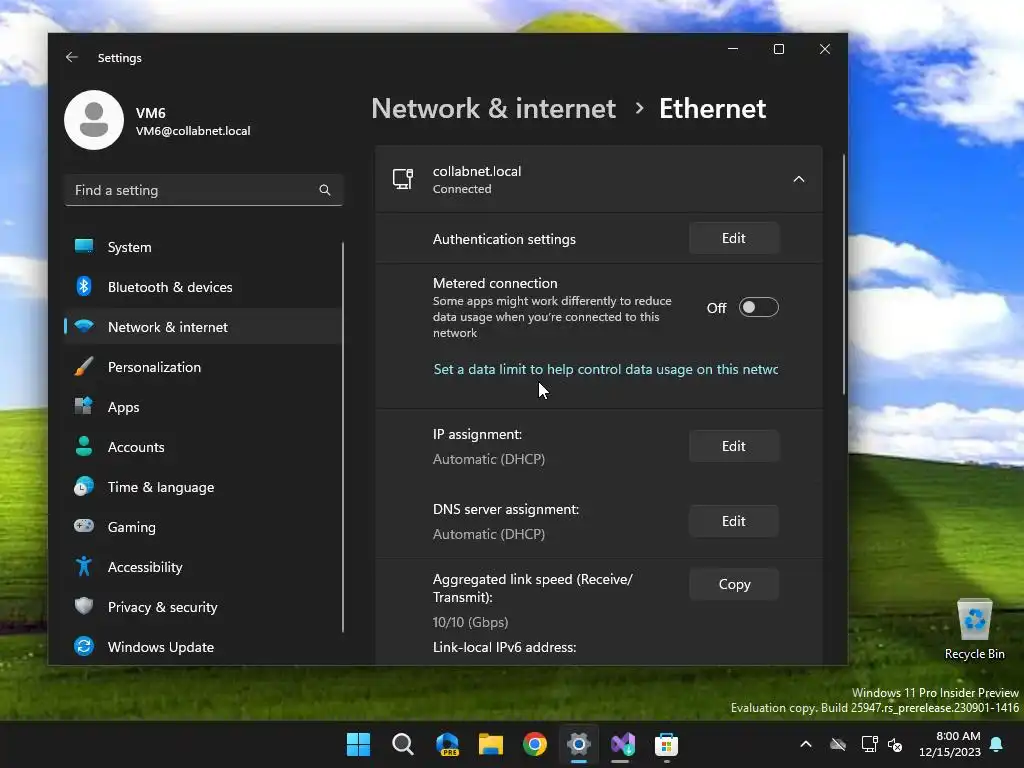Launch Google Chrome from the taskbar
Viewport: 1024px width, 768px height.
point(535,744)
